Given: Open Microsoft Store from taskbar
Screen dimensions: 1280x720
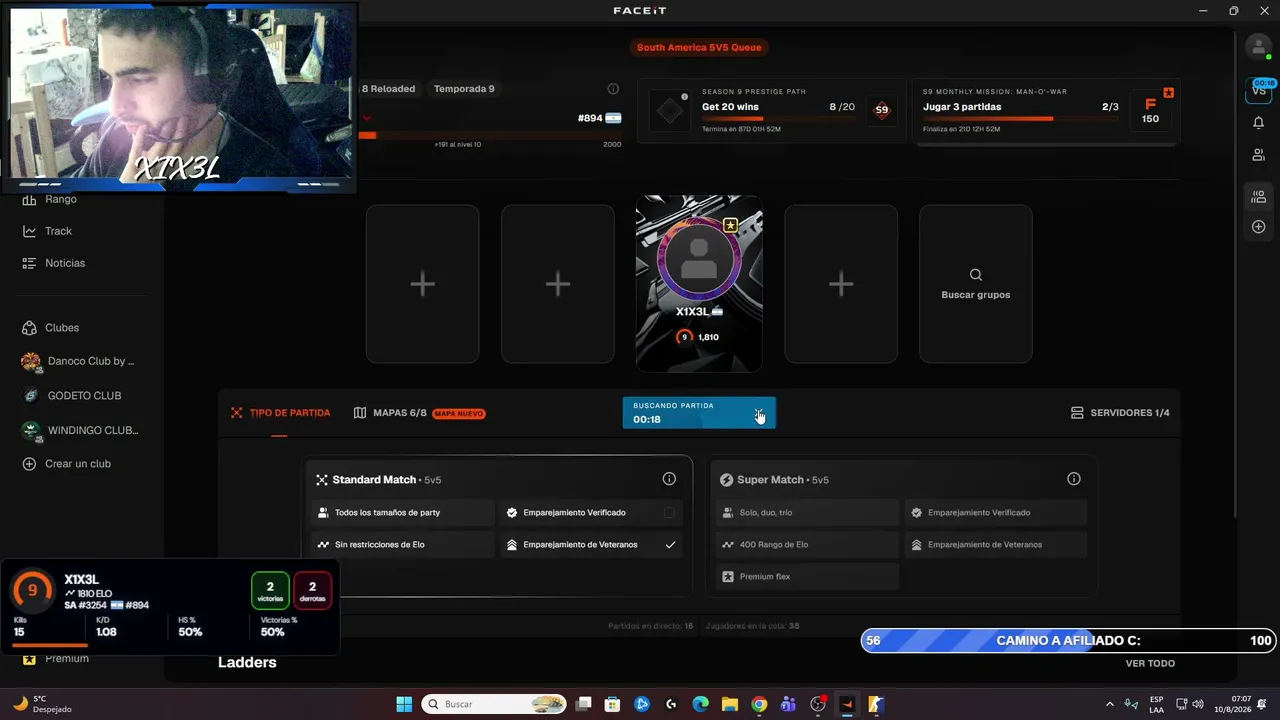Looking at the screenshot, I should pyautogui.click(x=613, y=704).
